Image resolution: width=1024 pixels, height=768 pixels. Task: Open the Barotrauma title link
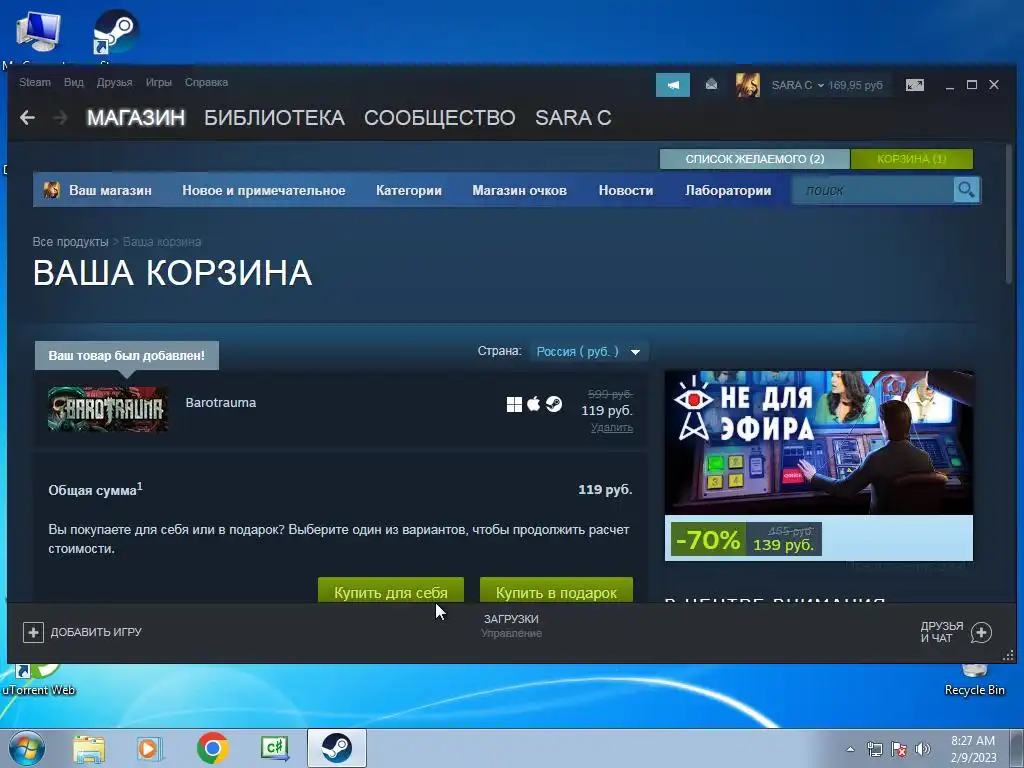tap(221, 403)
